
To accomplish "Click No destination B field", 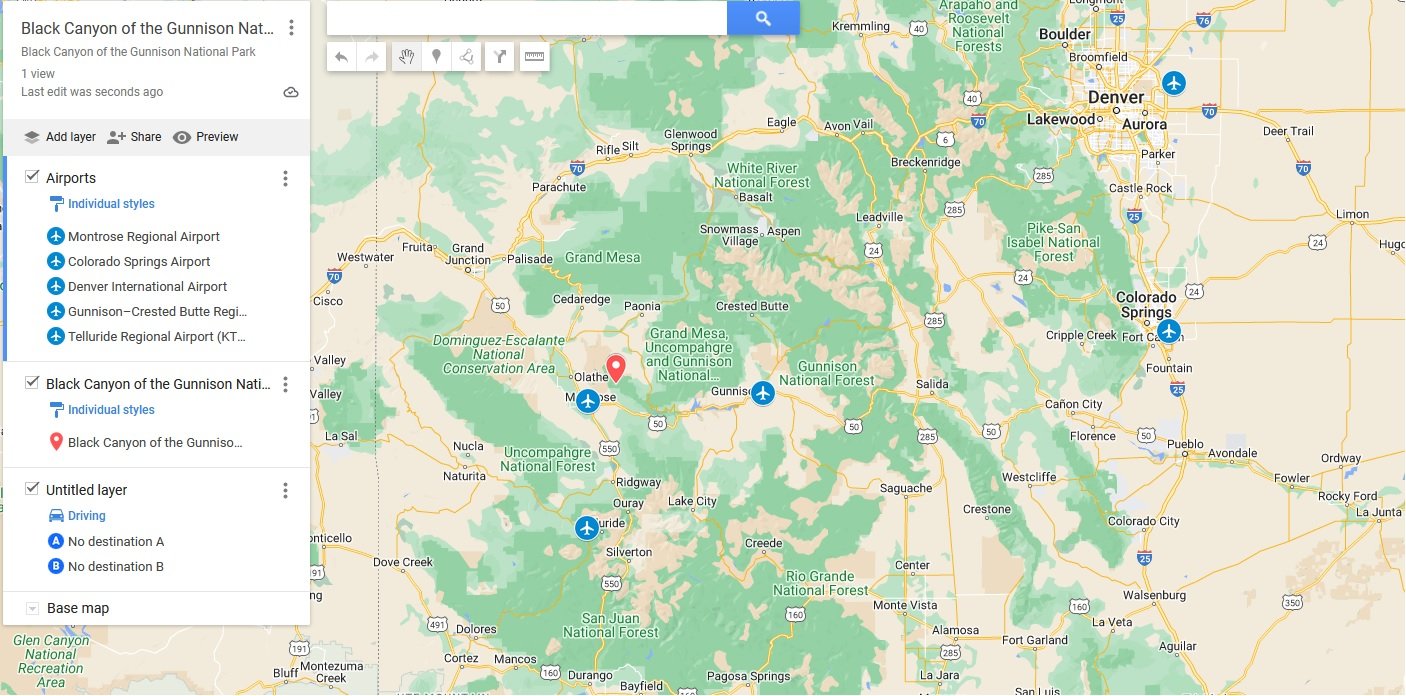I will click(x=116, y=566).
